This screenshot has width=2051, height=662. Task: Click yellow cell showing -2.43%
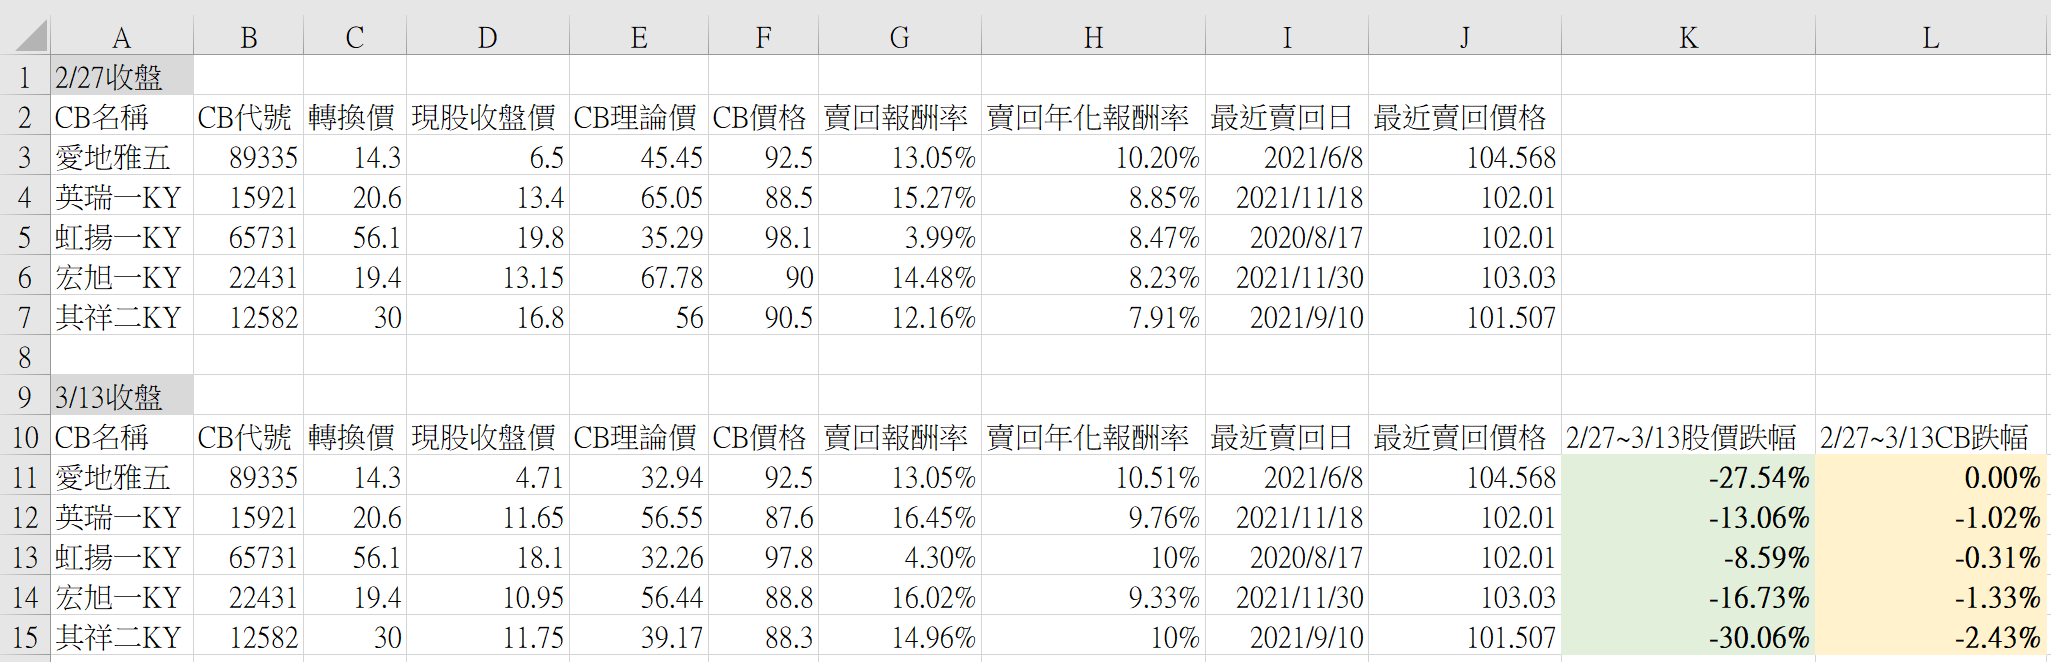click(1931, 637)
